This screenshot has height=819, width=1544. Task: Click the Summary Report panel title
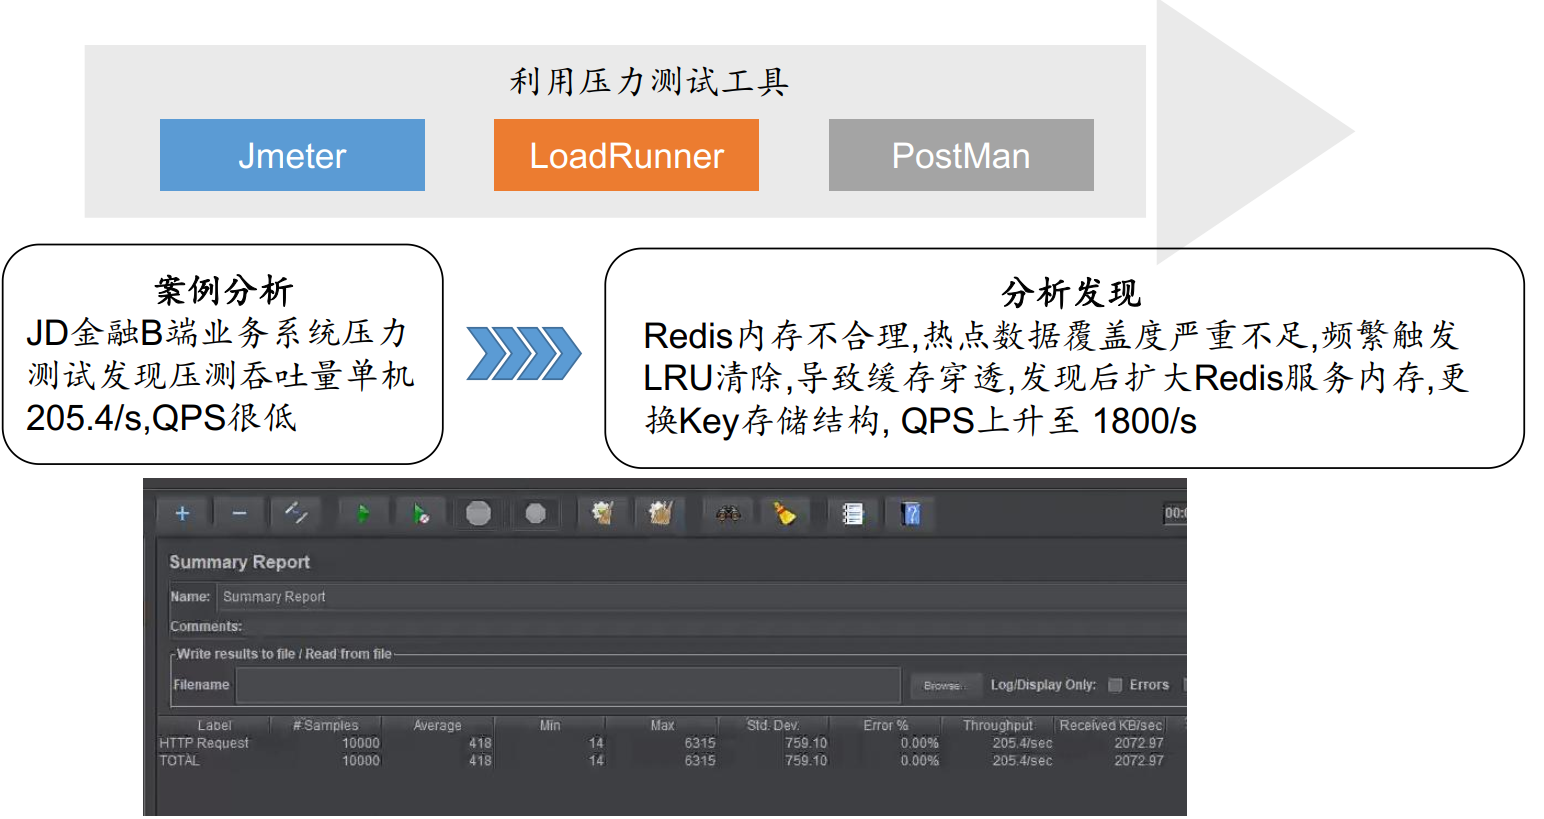click(x=239, y=562)
